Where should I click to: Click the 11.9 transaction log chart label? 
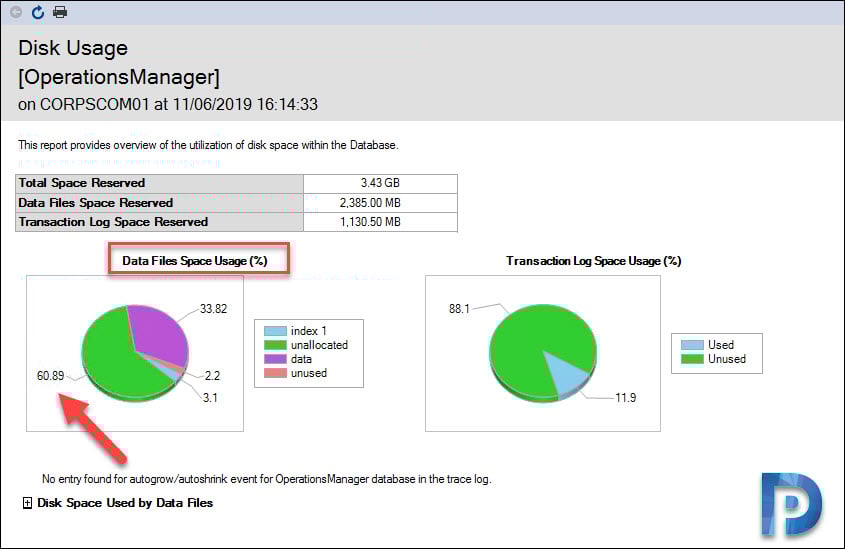click(626, 398)
